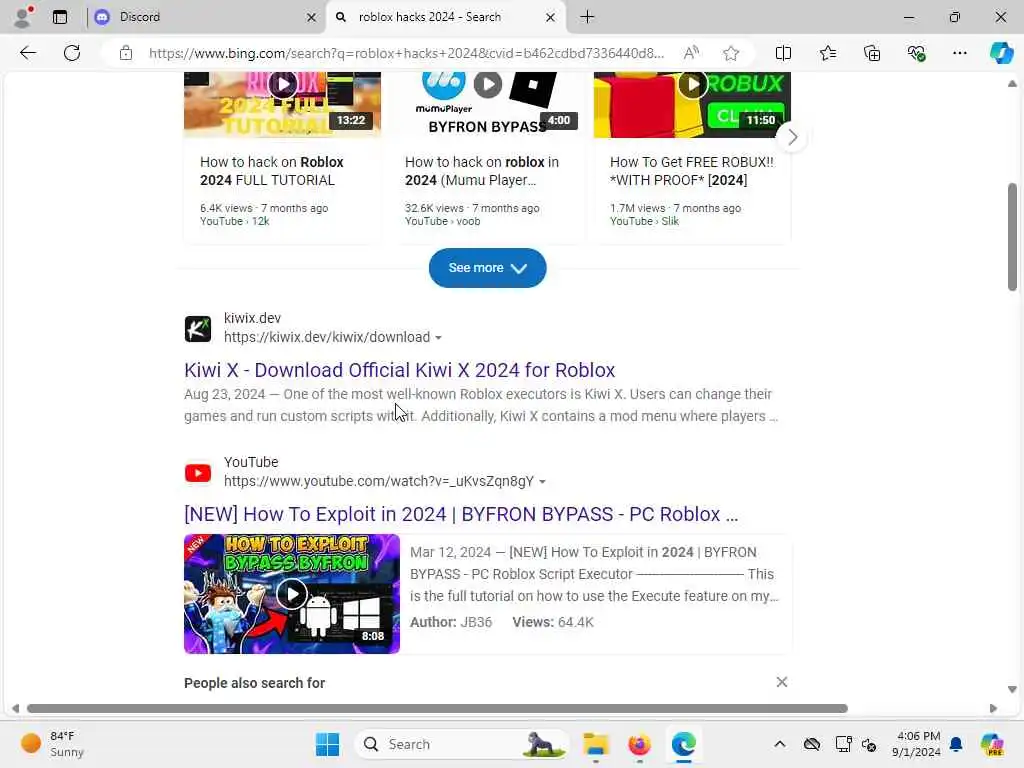Open How to hack on roblox in 2024 Mumu Player
Image resolution: width=1024 pixels, height=768 pixels.
tap(482, 171)
